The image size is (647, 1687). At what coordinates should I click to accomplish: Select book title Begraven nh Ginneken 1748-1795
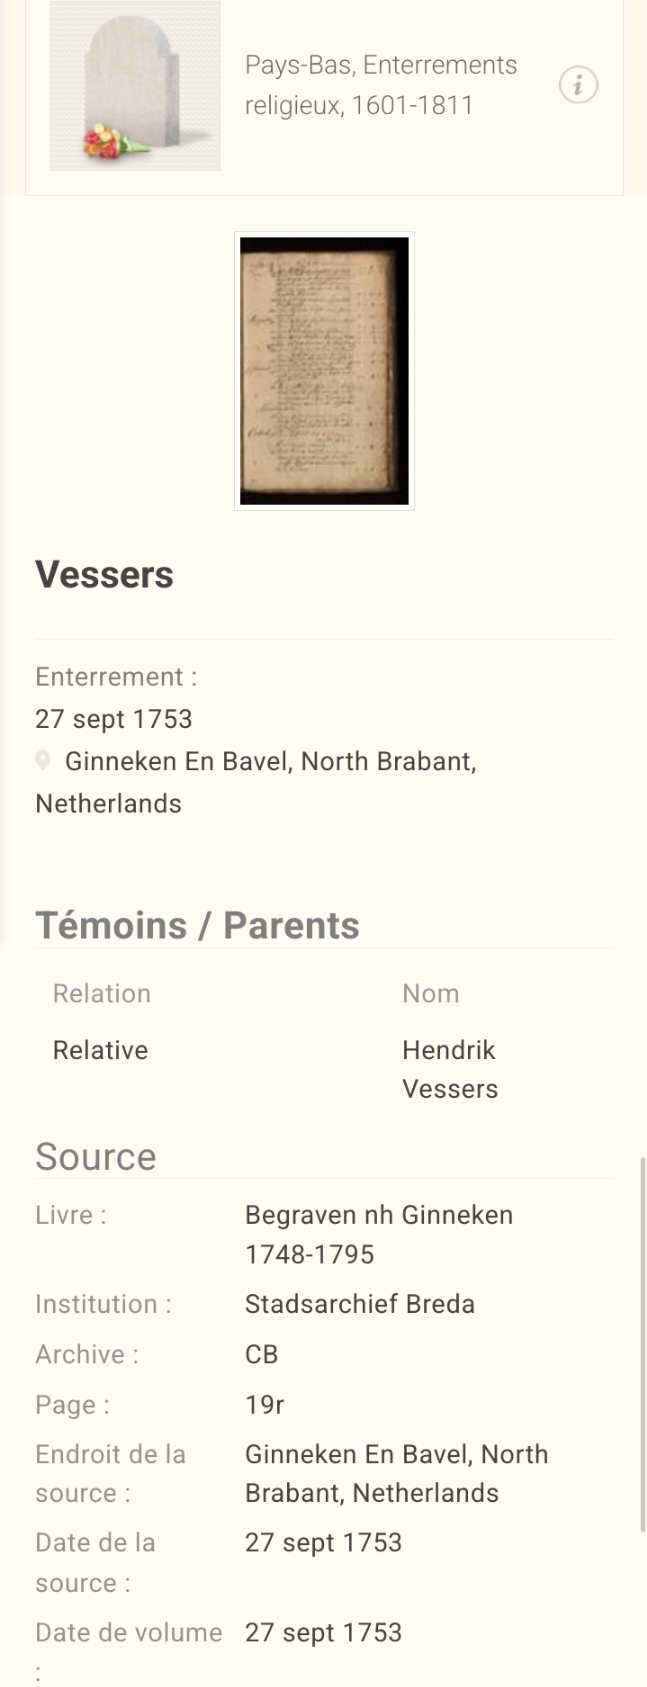pos(378,1234)
